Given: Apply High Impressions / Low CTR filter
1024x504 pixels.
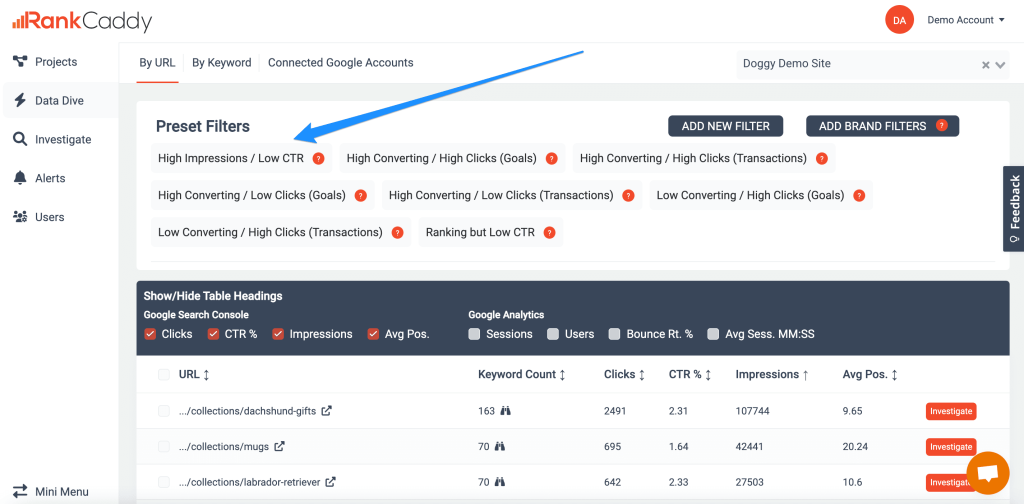Looking at the screenshot, I should coord(231,158).
